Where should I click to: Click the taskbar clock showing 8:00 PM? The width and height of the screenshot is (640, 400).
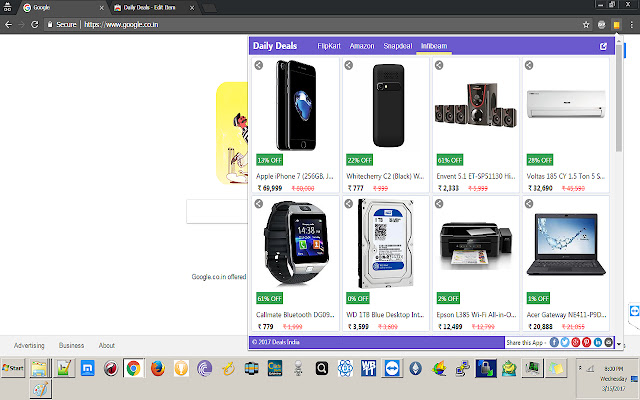click(614, 369)
